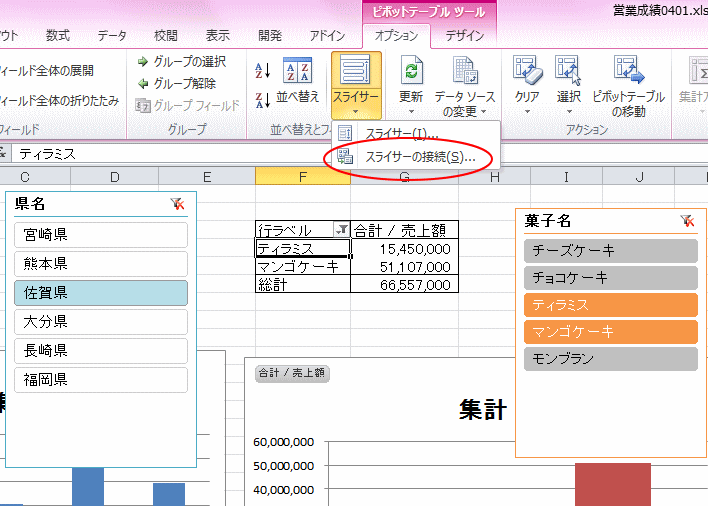This screenshot has width=708, height=506.
Task: Click the Clear (クリア) icon
Action: tap(527, 72)
